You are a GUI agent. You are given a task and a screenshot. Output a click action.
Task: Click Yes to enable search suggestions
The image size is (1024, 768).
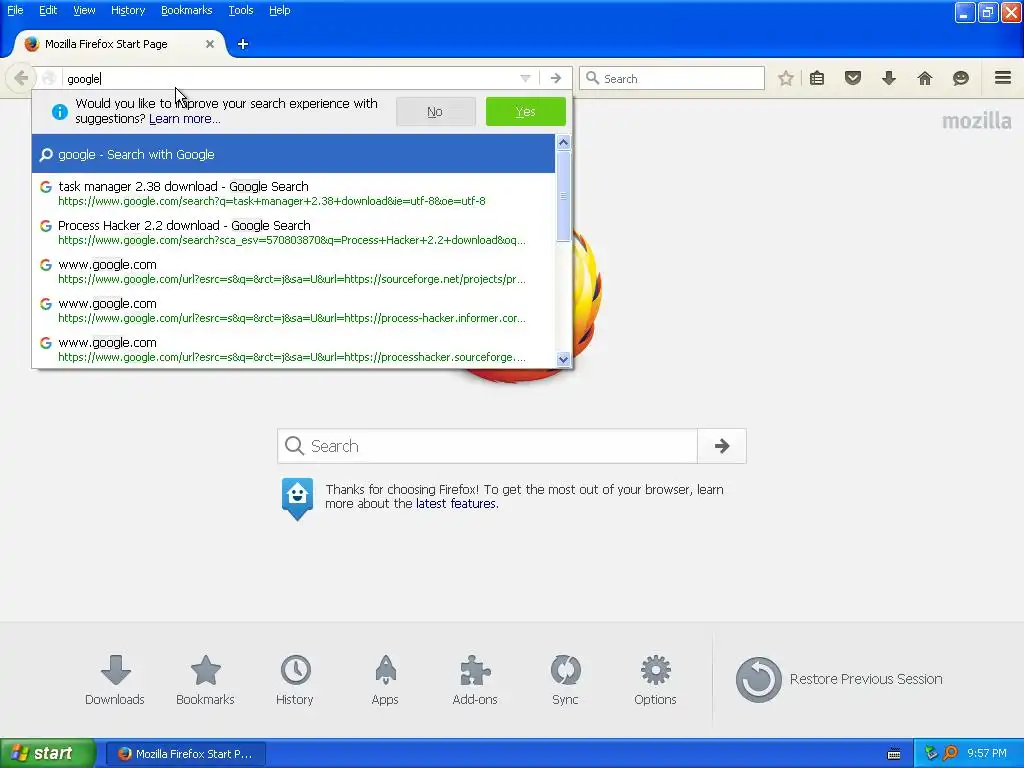[x=525, y=112]
